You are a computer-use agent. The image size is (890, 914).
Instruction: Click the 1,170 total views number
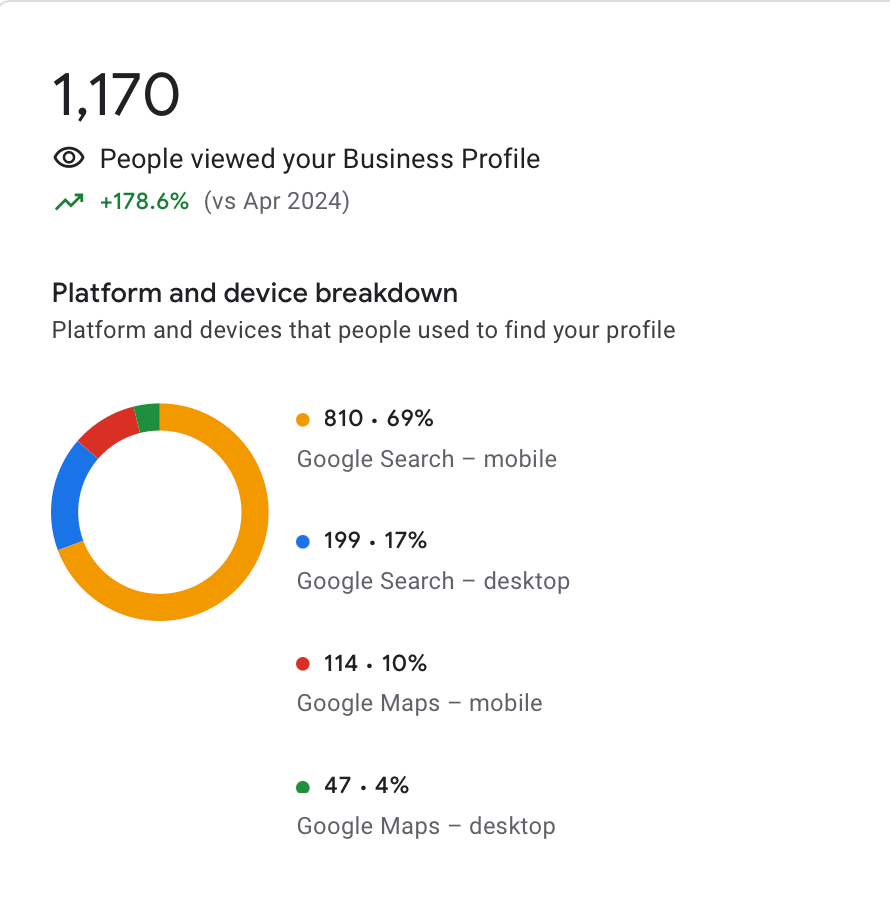click(116, 95)
